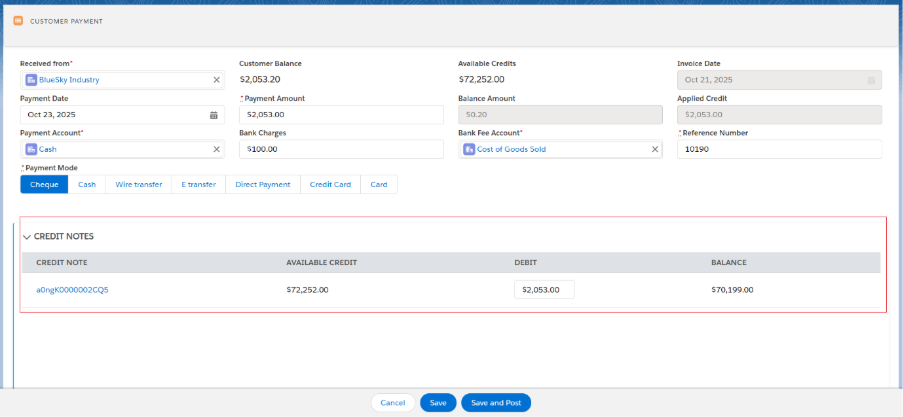Viewport: 903px width, 417px height.
Task: Click the Save and Post button
Action: pos(496,402)
